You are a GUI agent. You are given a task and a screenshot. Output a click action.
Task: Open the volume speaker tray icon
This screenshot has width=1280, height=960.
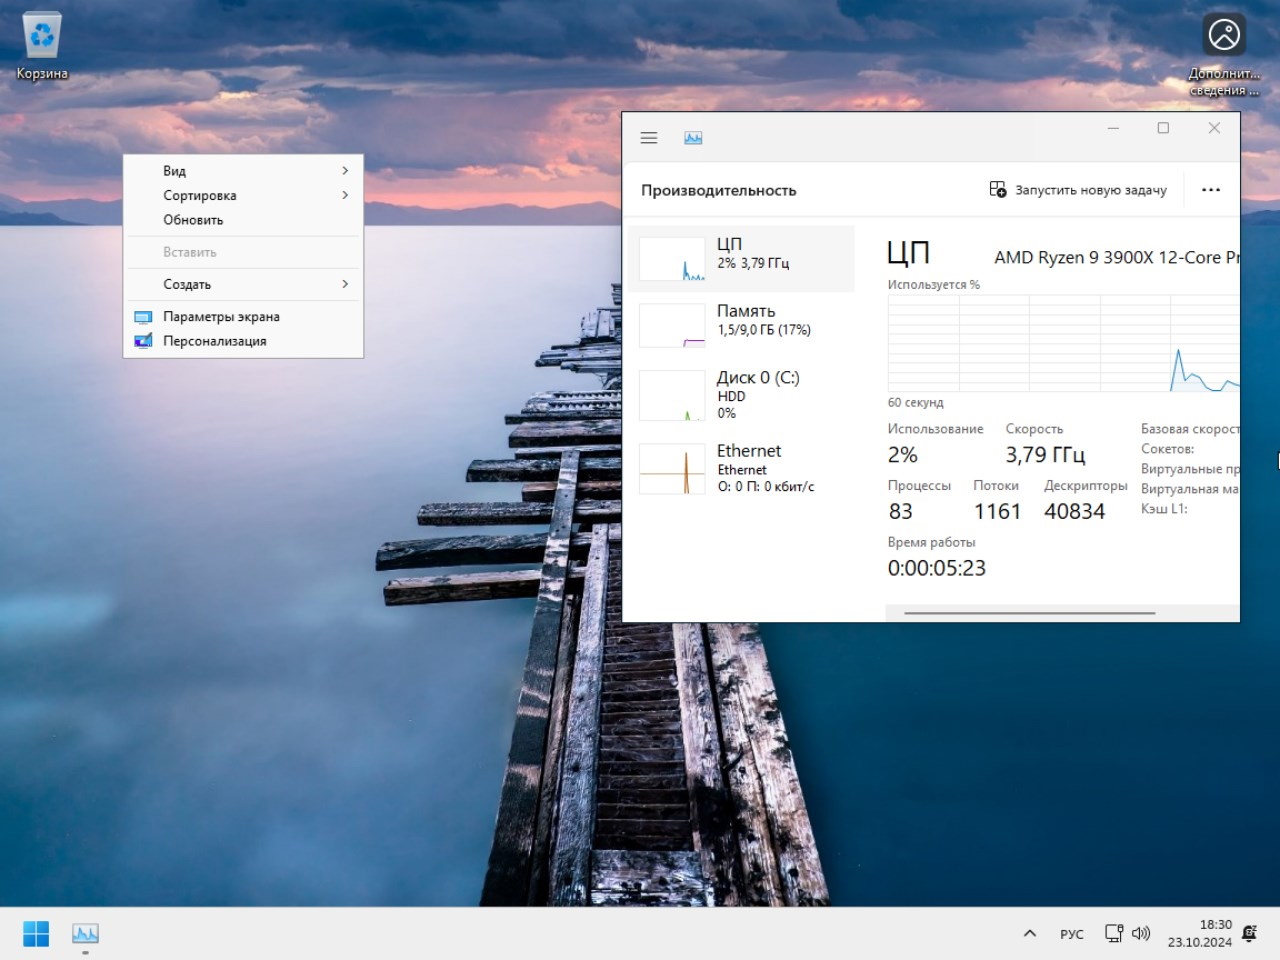coord(1141,933)
